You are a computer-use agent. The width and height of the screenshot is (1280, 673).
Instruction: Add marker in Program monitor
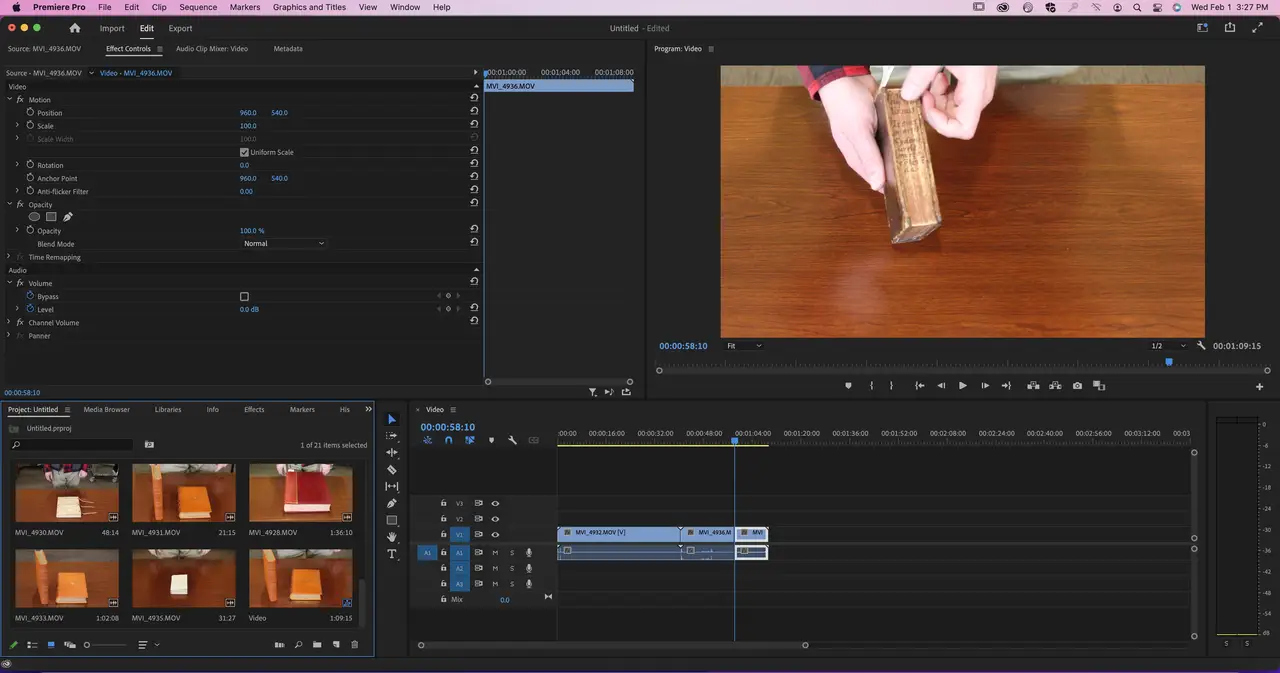click(x=849, y=386)
